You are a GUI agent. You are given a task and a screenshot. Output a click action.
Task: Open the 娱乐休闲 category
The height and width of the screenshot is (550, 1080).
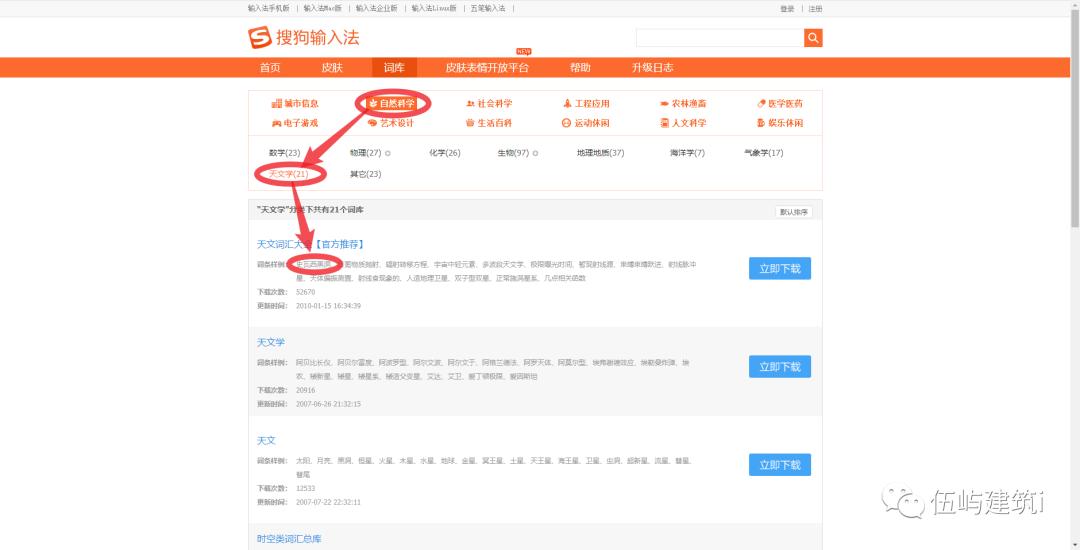coord(780,123)
